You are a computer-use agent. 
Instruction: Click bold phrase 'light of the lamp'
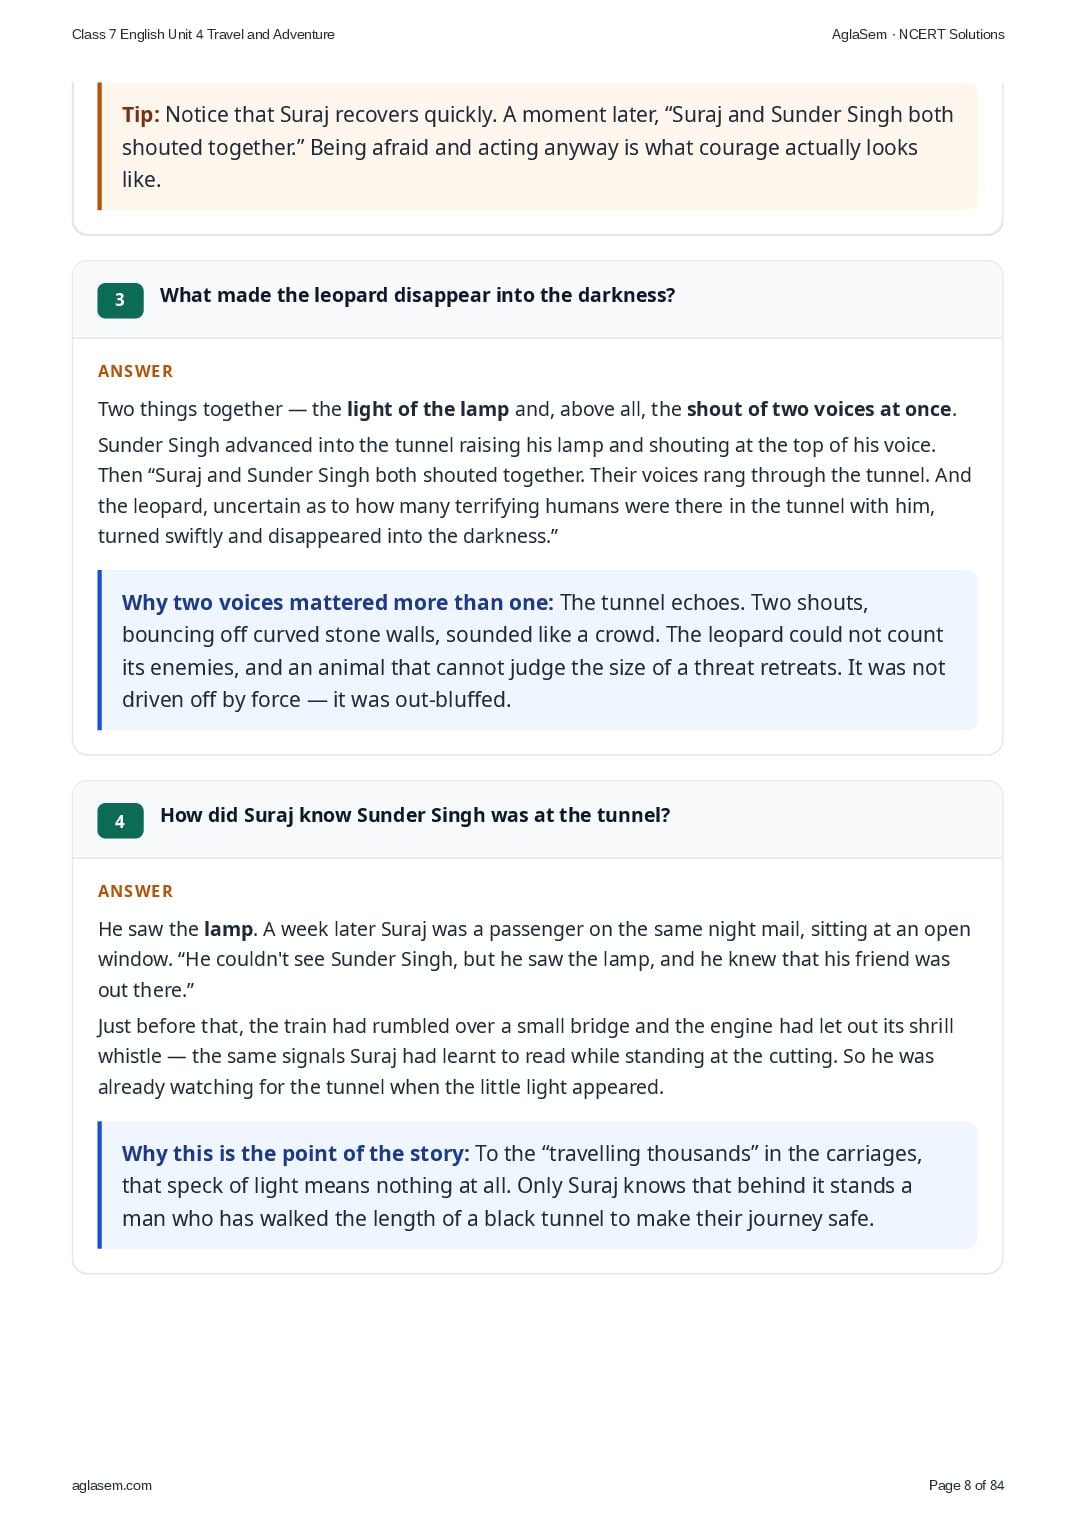pyautogui.click(x=428, y=409)
